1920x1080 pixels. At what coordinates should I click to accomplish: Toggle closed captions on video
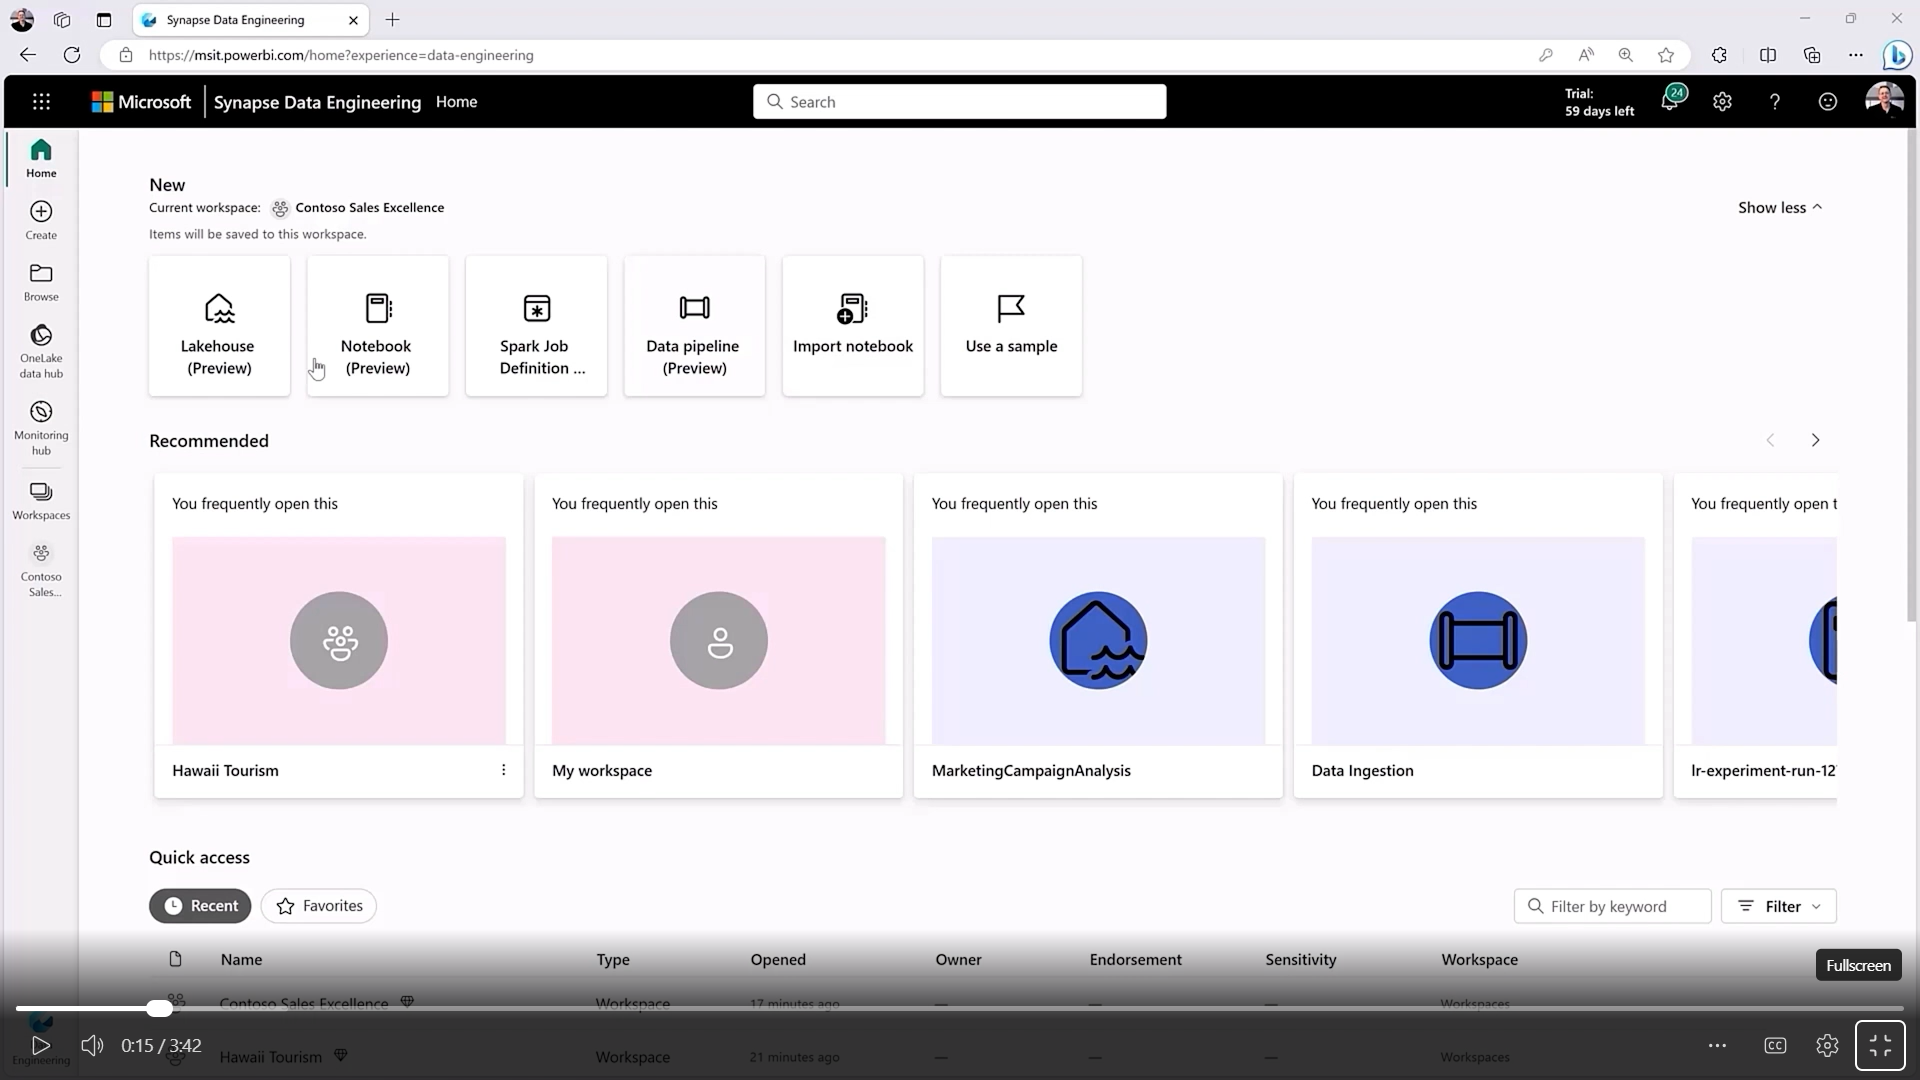[x=1775, y=1045]
